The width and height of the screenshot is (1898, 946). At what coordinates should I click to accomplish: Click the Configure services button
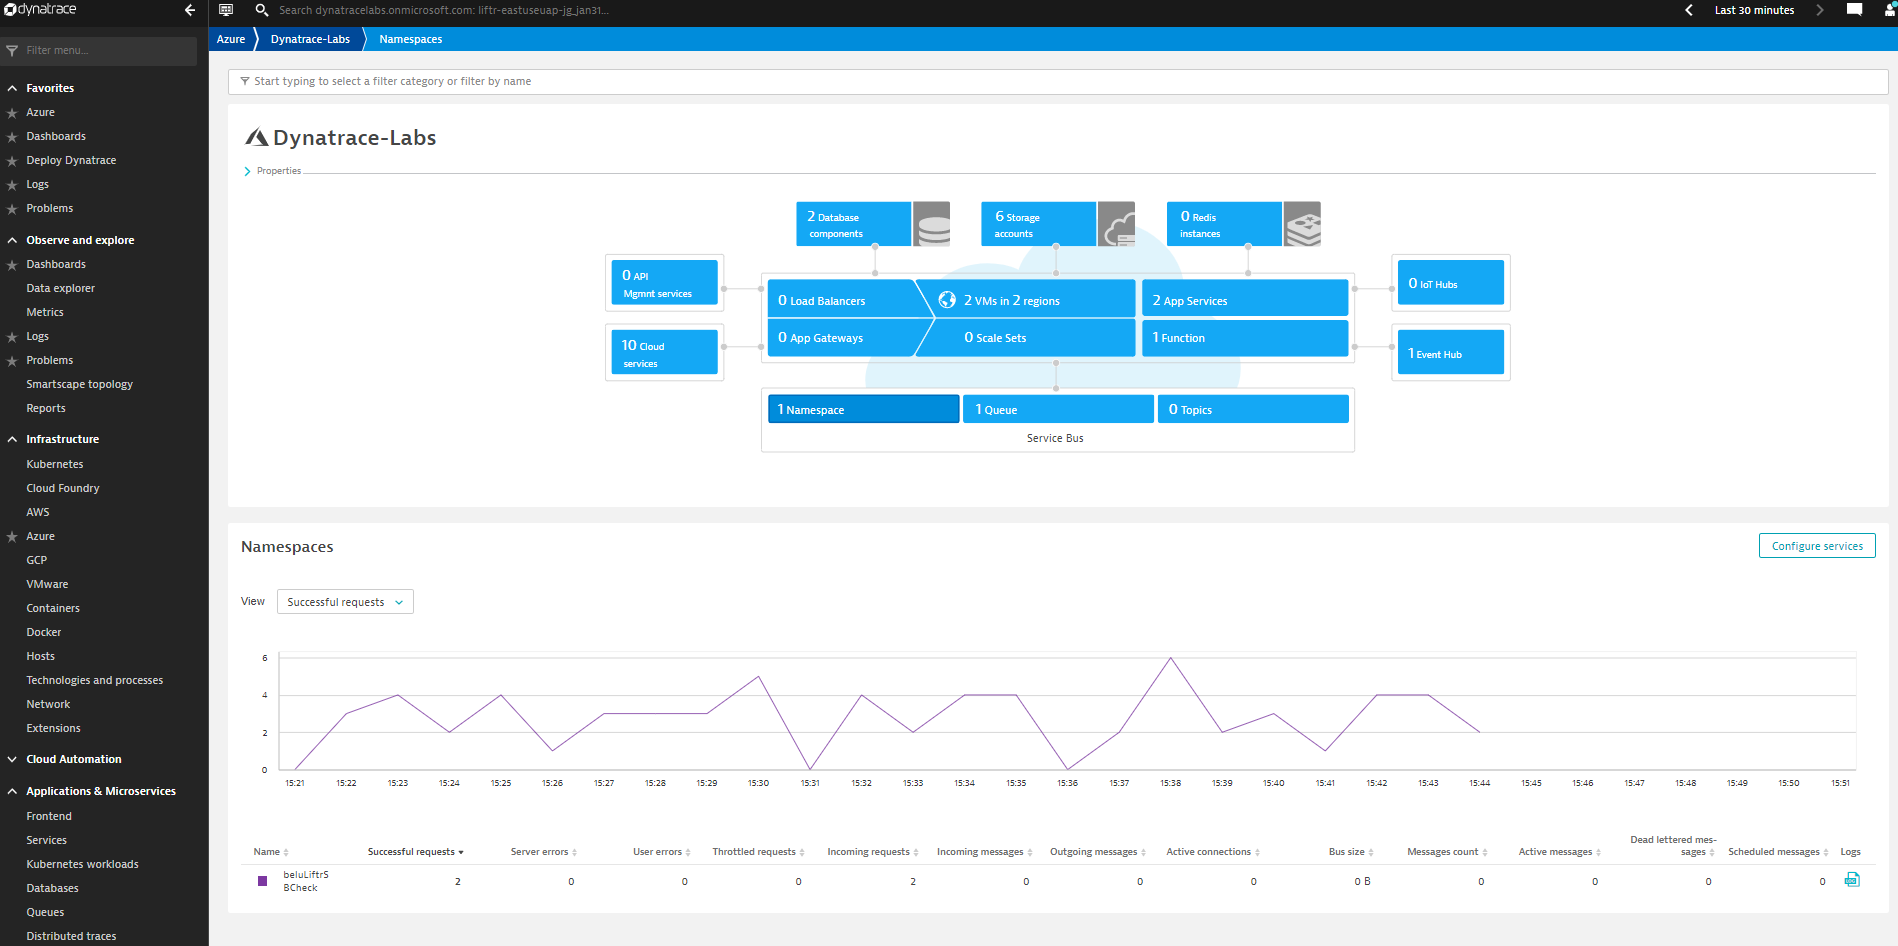click(x=1817, y=545)
